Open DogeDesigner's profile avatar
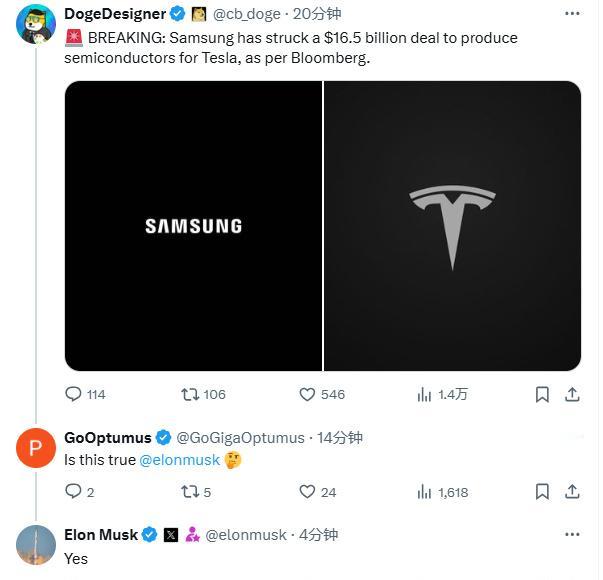The image size is (603, 580). pos(36,24)
